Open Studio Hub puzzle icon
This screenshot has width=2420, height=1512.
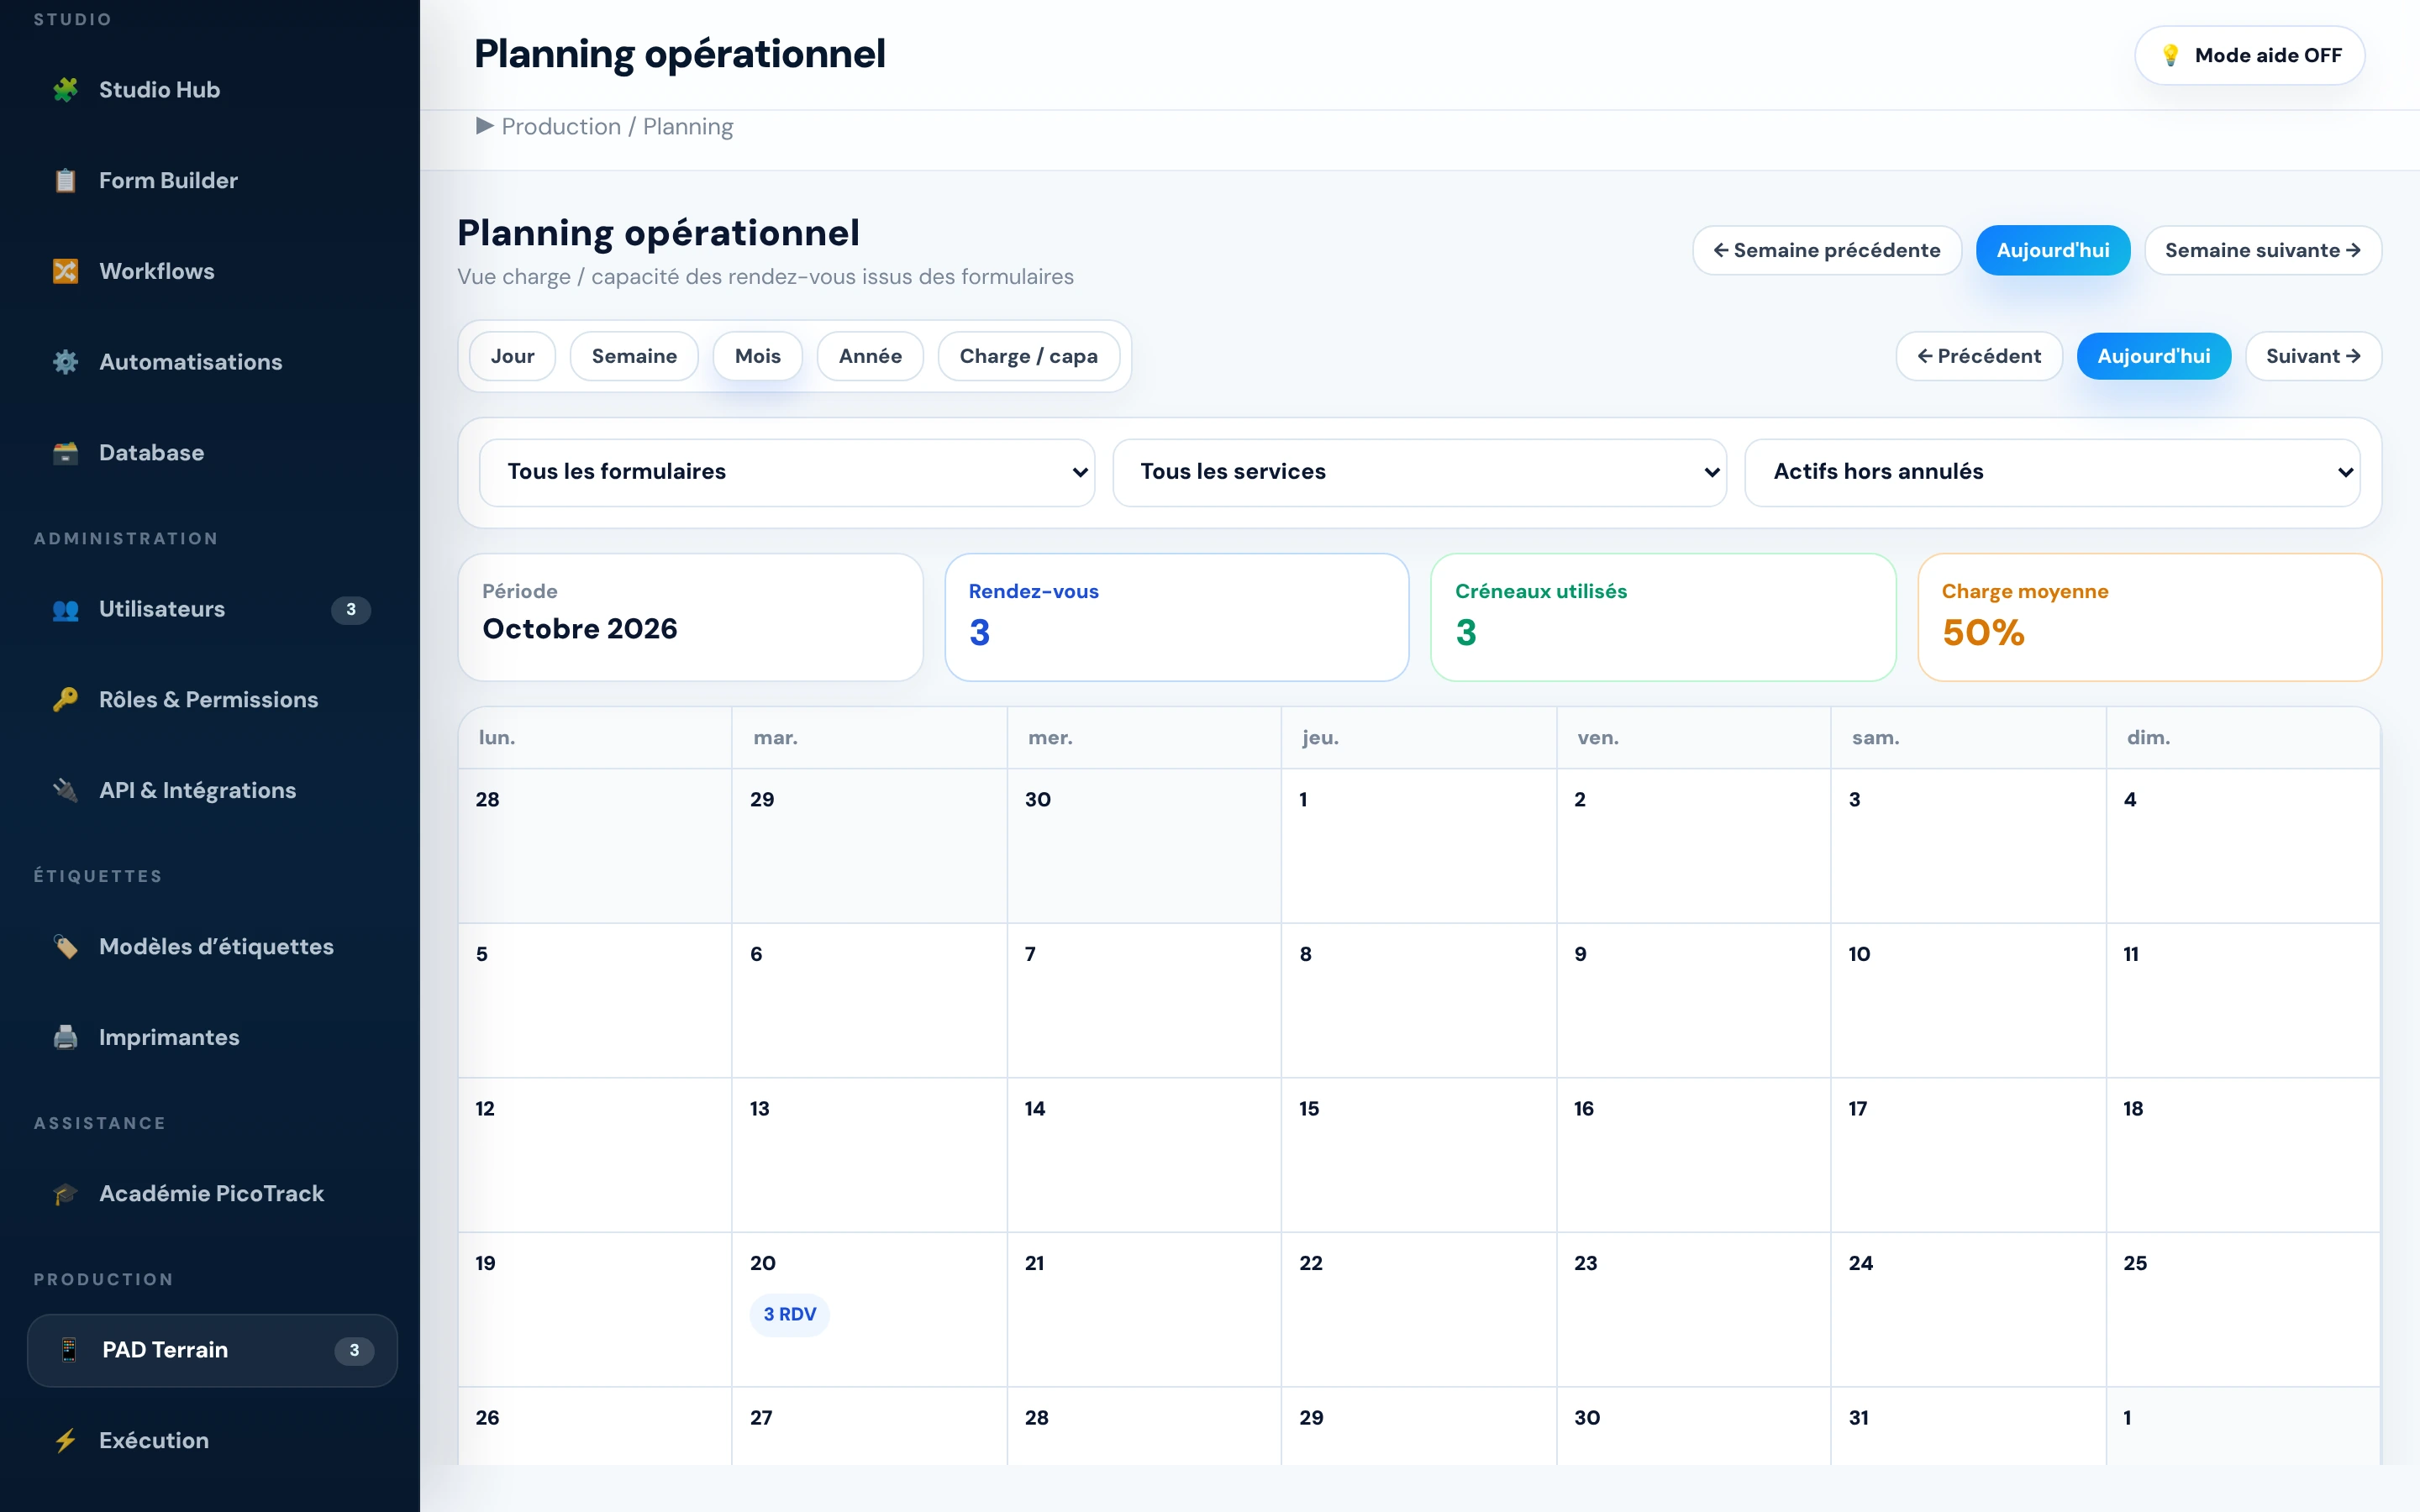coord(66,90)
